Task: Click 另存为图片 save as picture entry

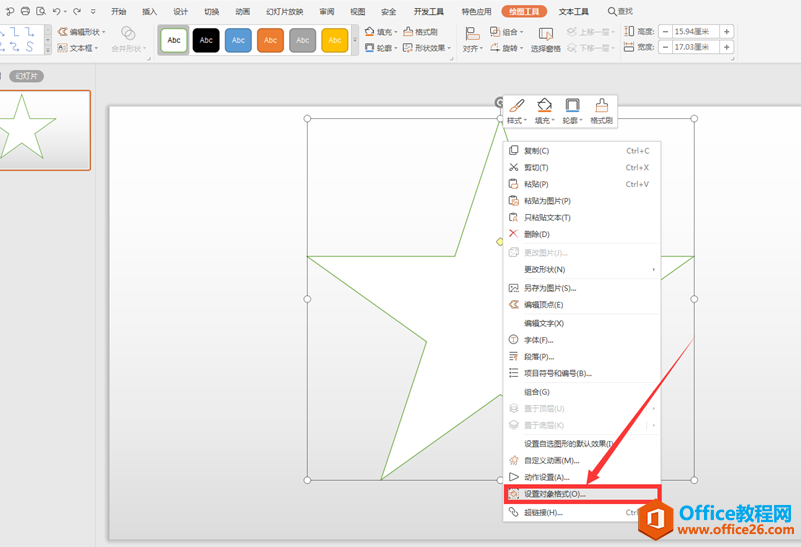Action: 549,288
